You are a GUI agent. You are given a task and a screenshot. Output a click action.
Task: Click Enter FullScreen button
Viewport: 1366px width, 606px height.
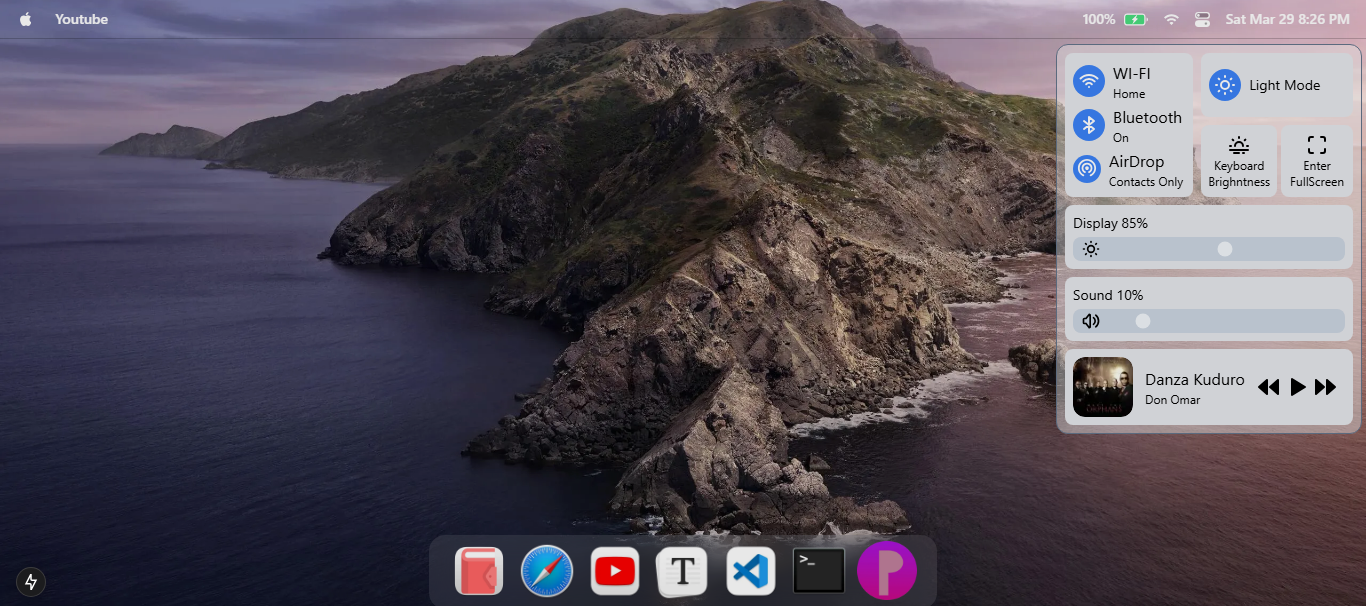pos(1317,161)
